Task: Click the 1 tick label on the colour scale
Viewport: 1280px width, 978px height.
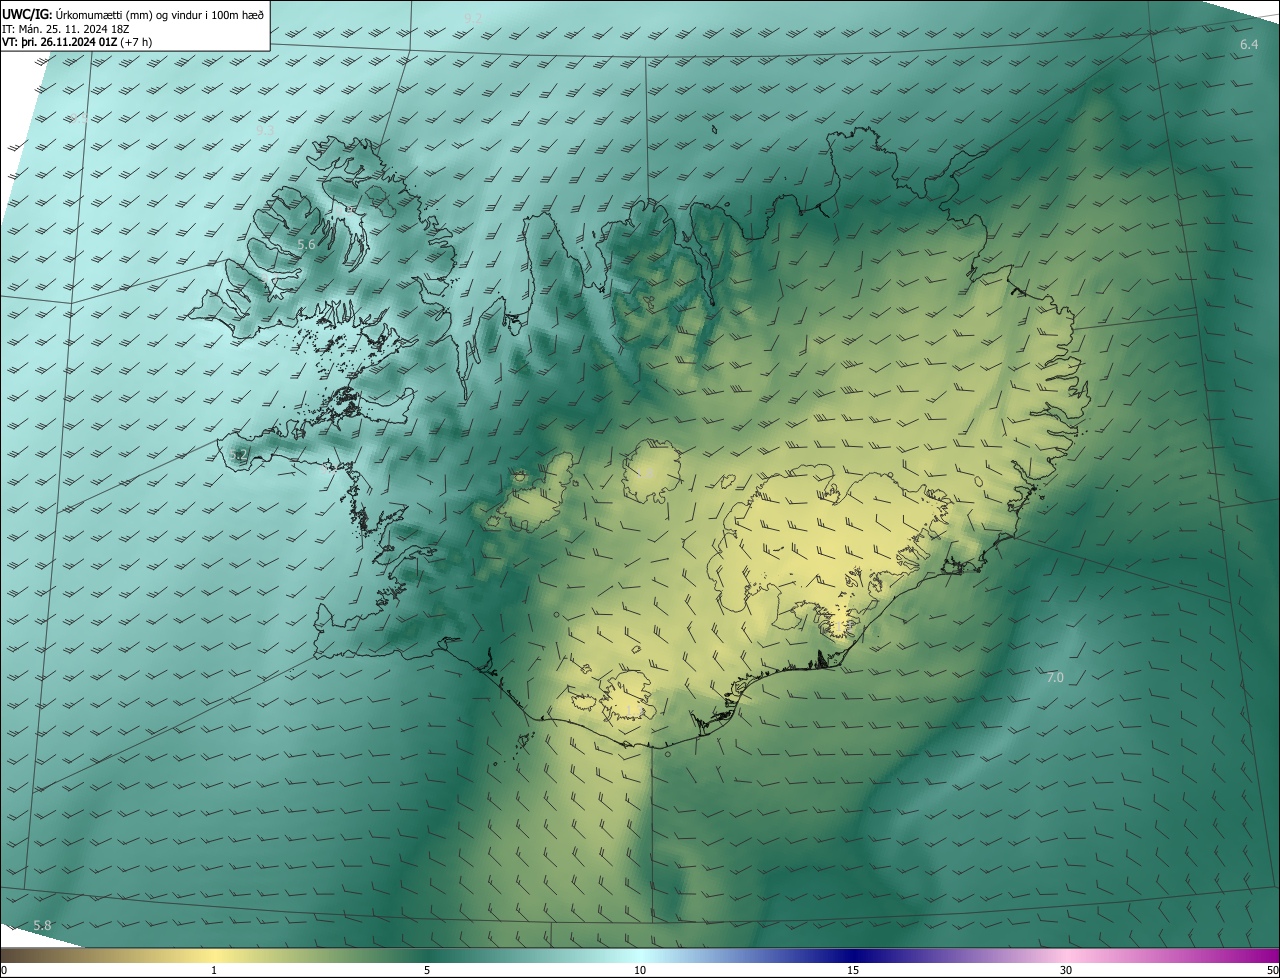Action: point(214,970)
